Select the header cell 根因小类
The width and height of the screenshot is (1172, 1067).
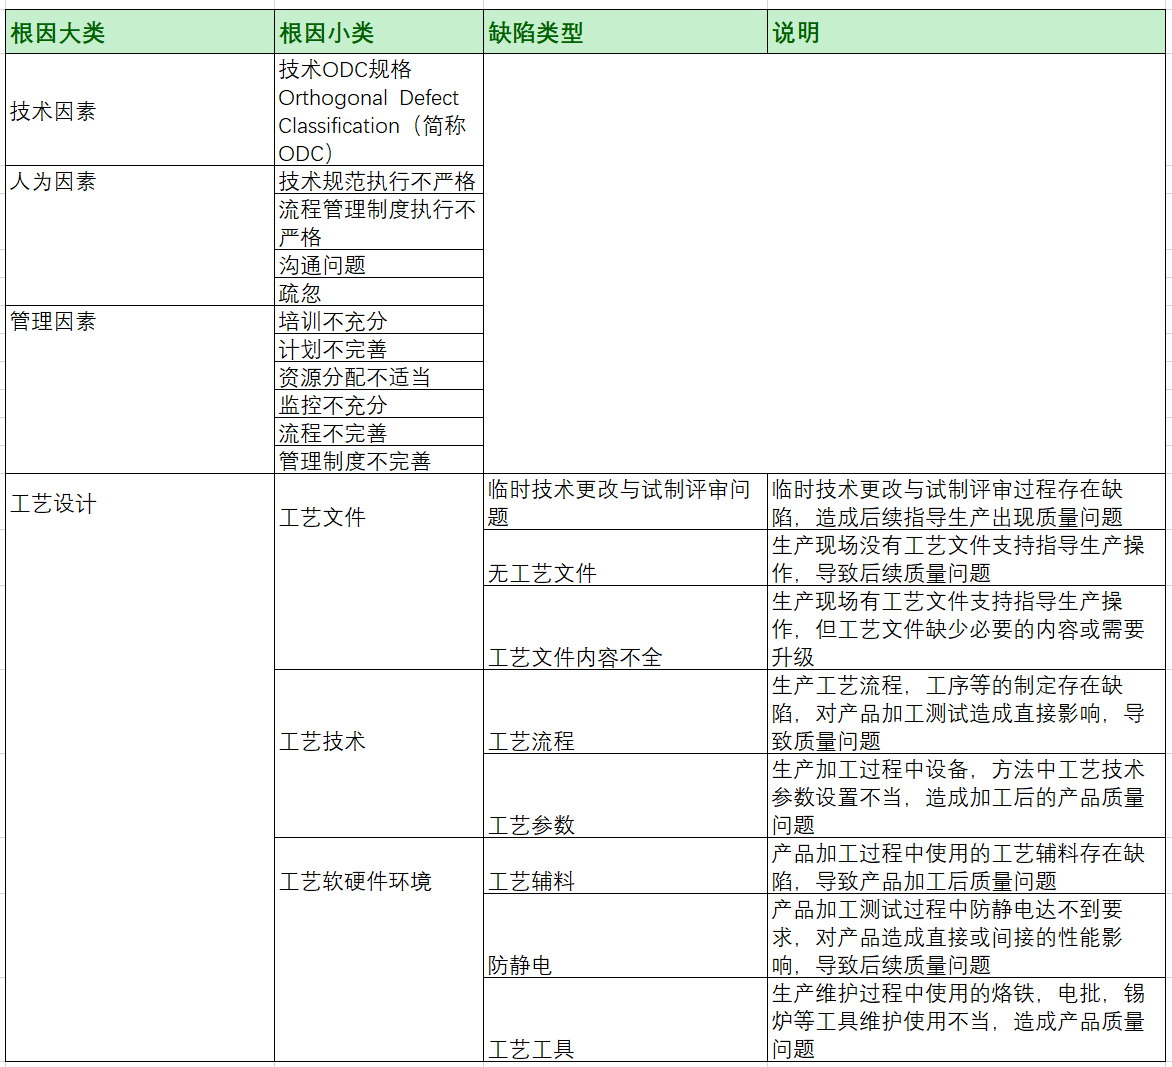pos(379,32)
